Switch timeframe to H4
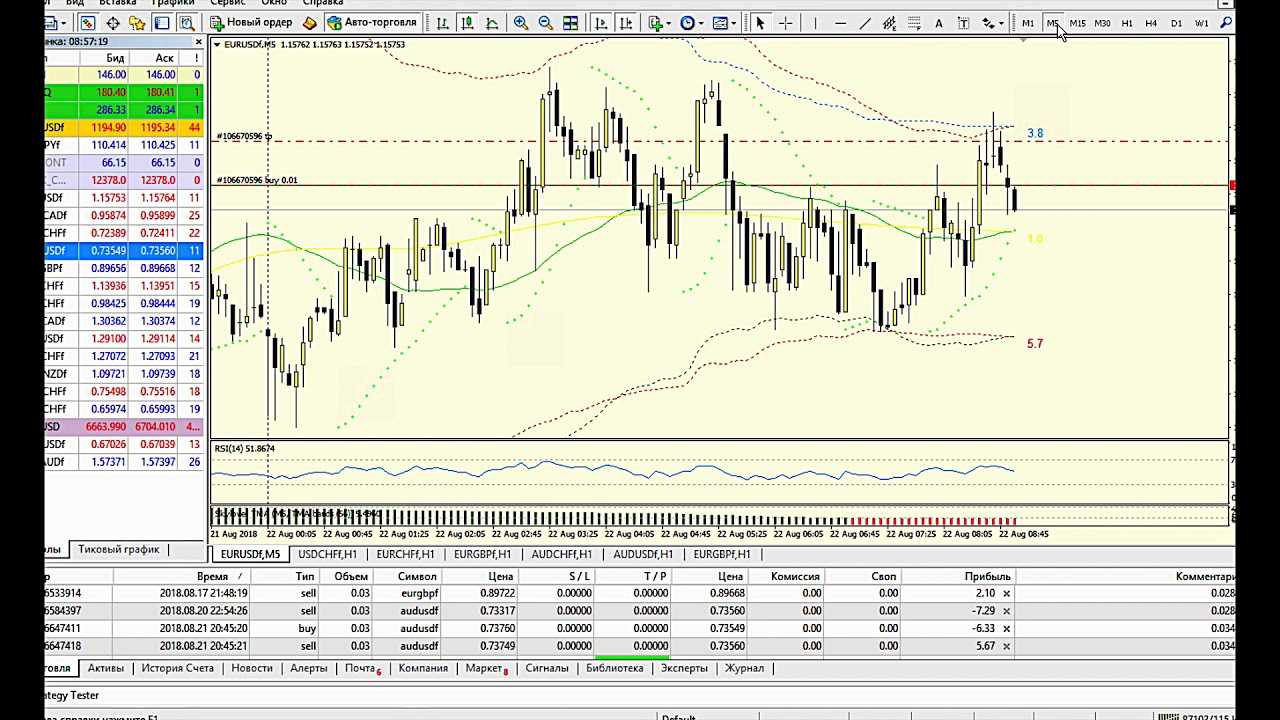 [x=1151, y=23]
